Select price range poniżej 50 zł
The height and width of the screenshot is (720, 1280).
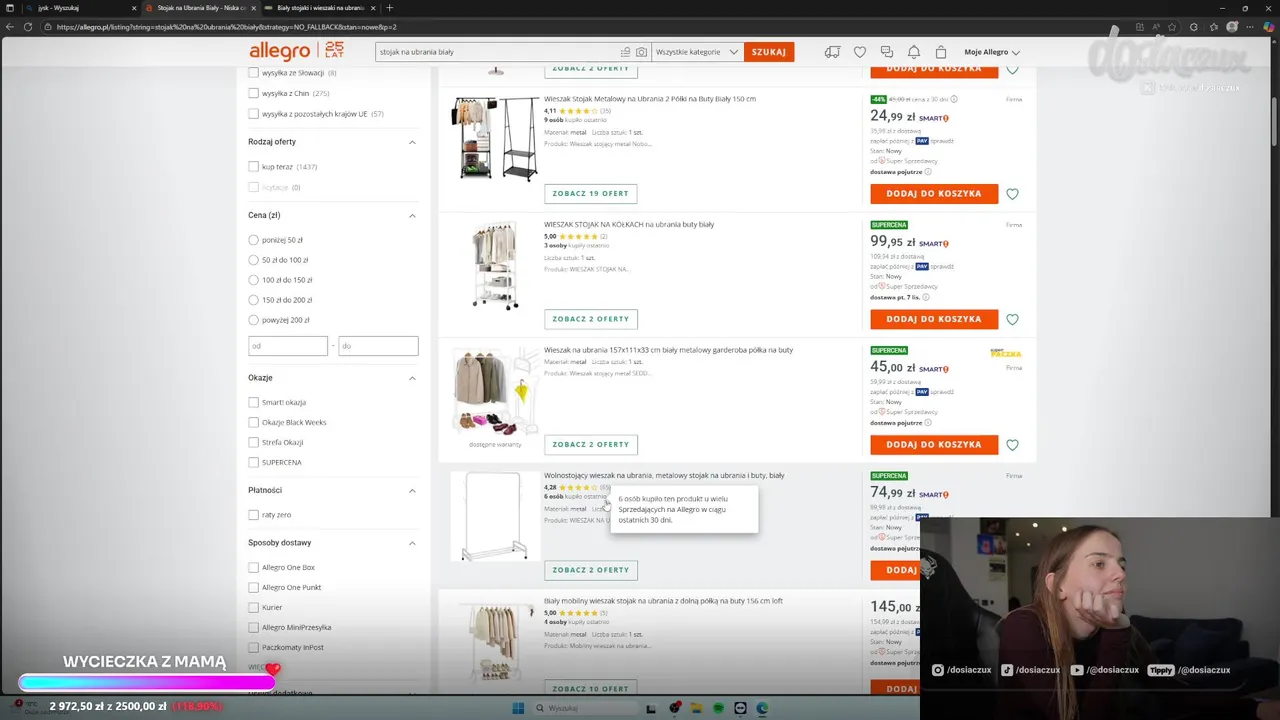click(253, 240)
